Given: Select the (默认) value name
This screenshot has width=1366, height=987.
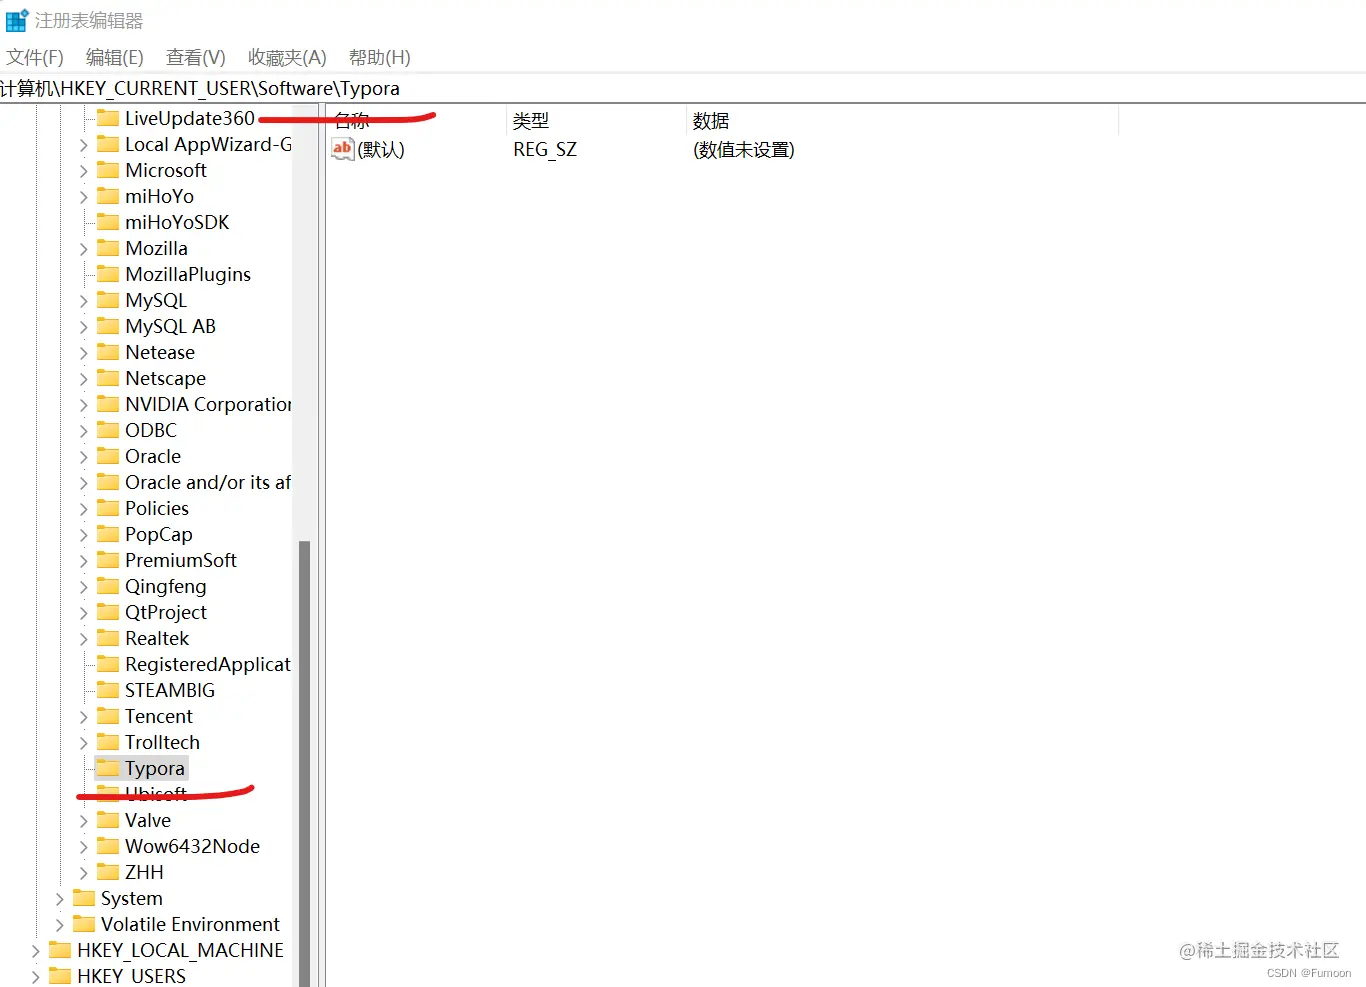Looking at the screenshot, I should pyautogui.click(x=381, y=150).
